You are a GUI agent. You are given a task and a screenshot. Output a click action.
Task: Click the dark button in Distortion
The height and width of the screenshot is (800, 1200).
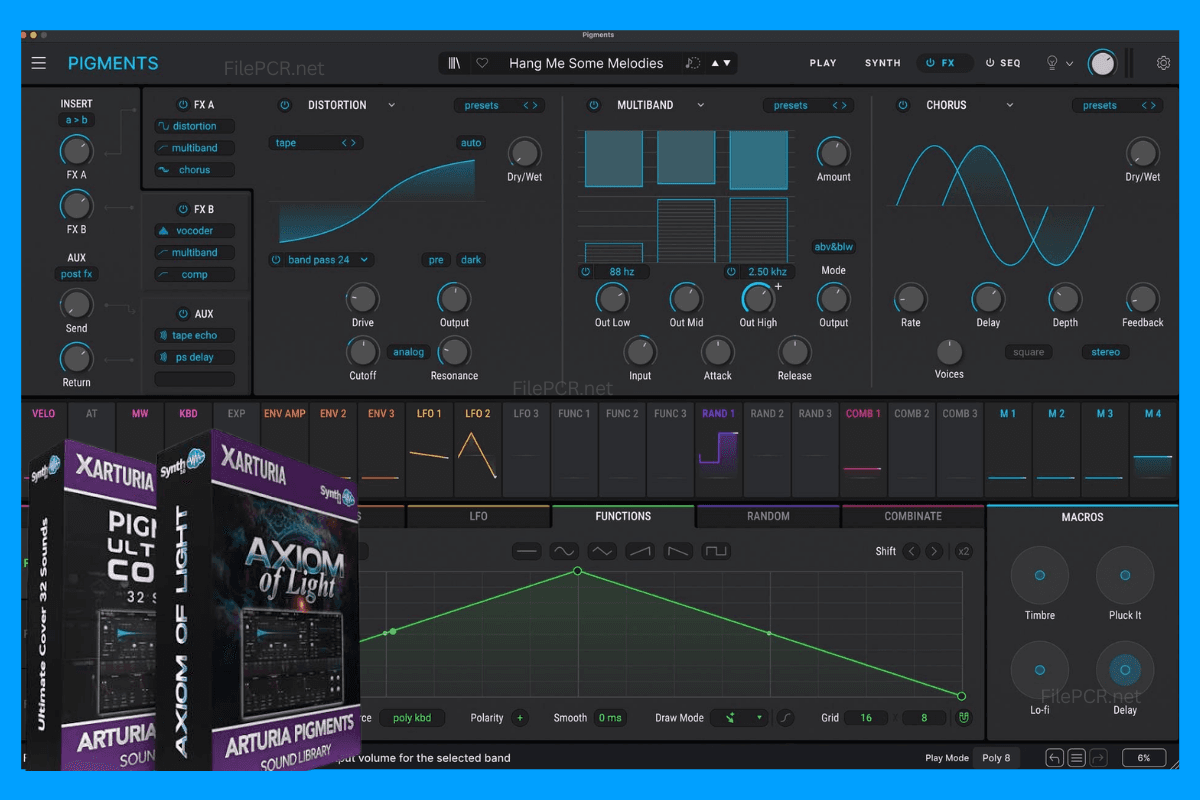tap(470, 260)
